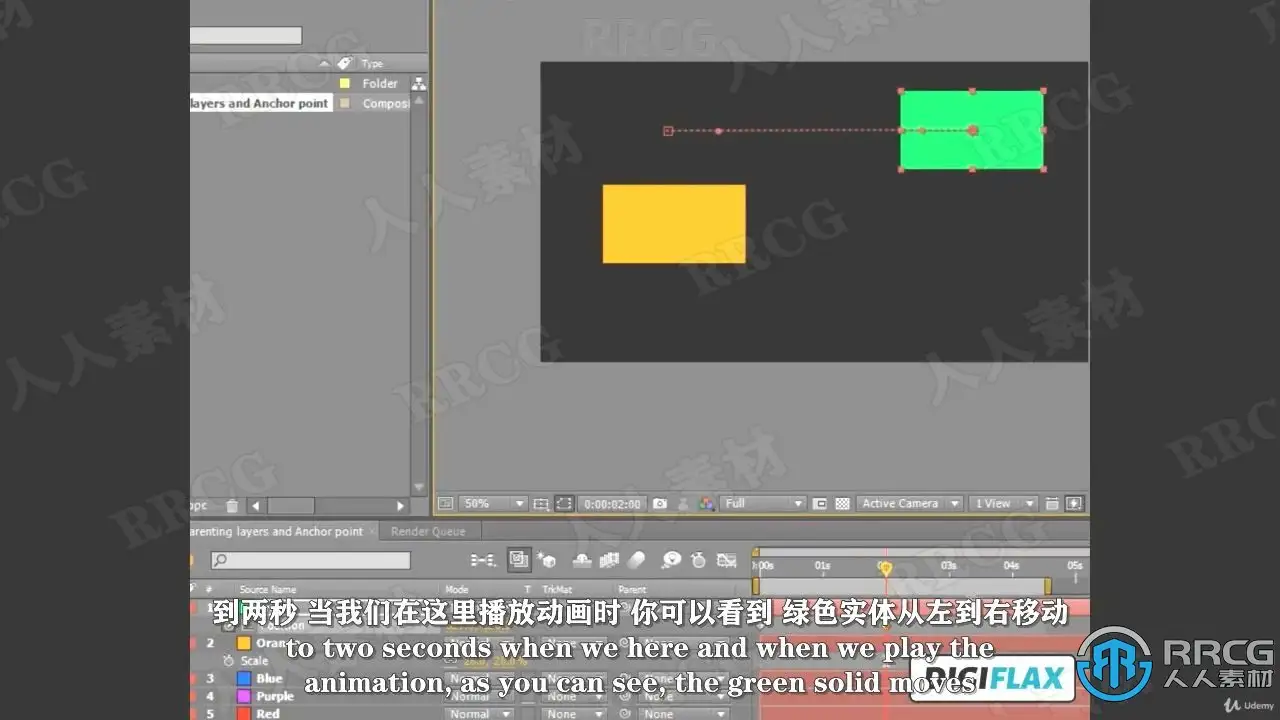1280x720 pixels.
Task: Open the Active Camera view dropdown
Action: (910, 504)
